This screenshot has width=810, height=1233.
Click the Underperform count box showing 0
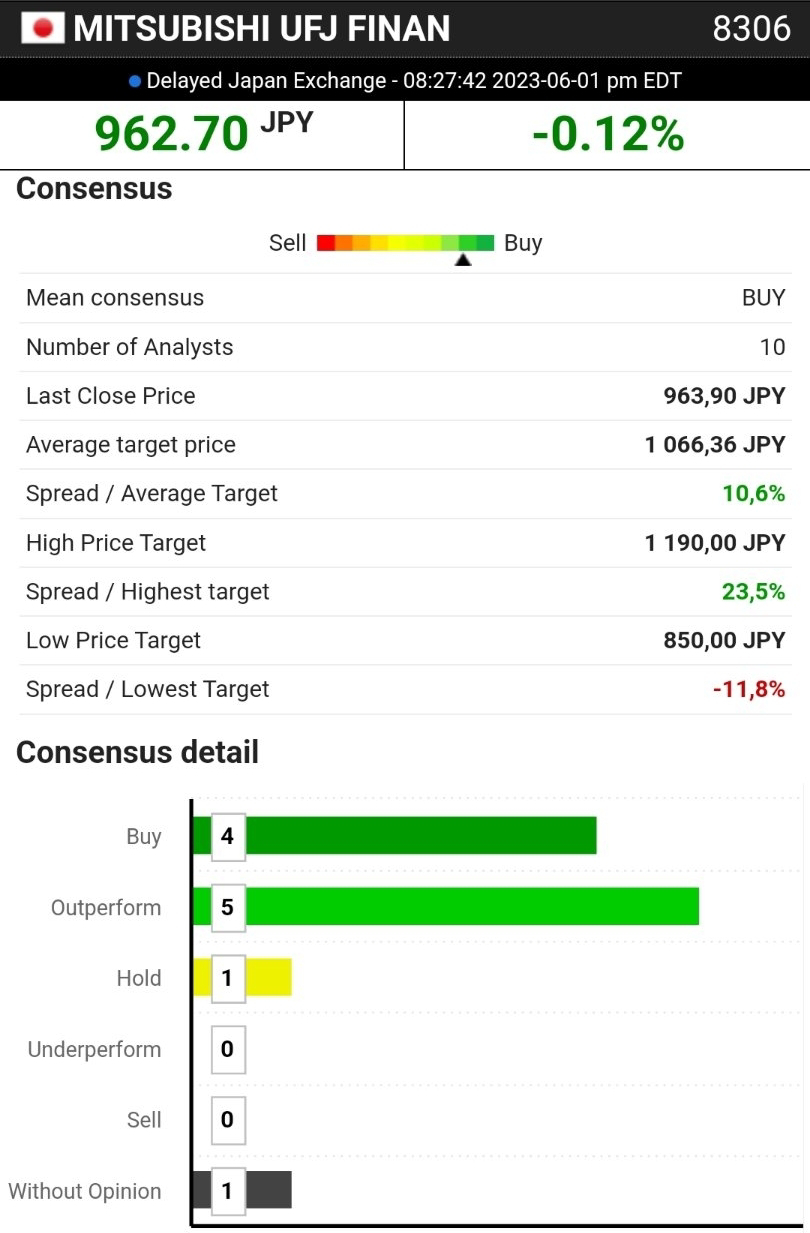tap(228, 1049)
